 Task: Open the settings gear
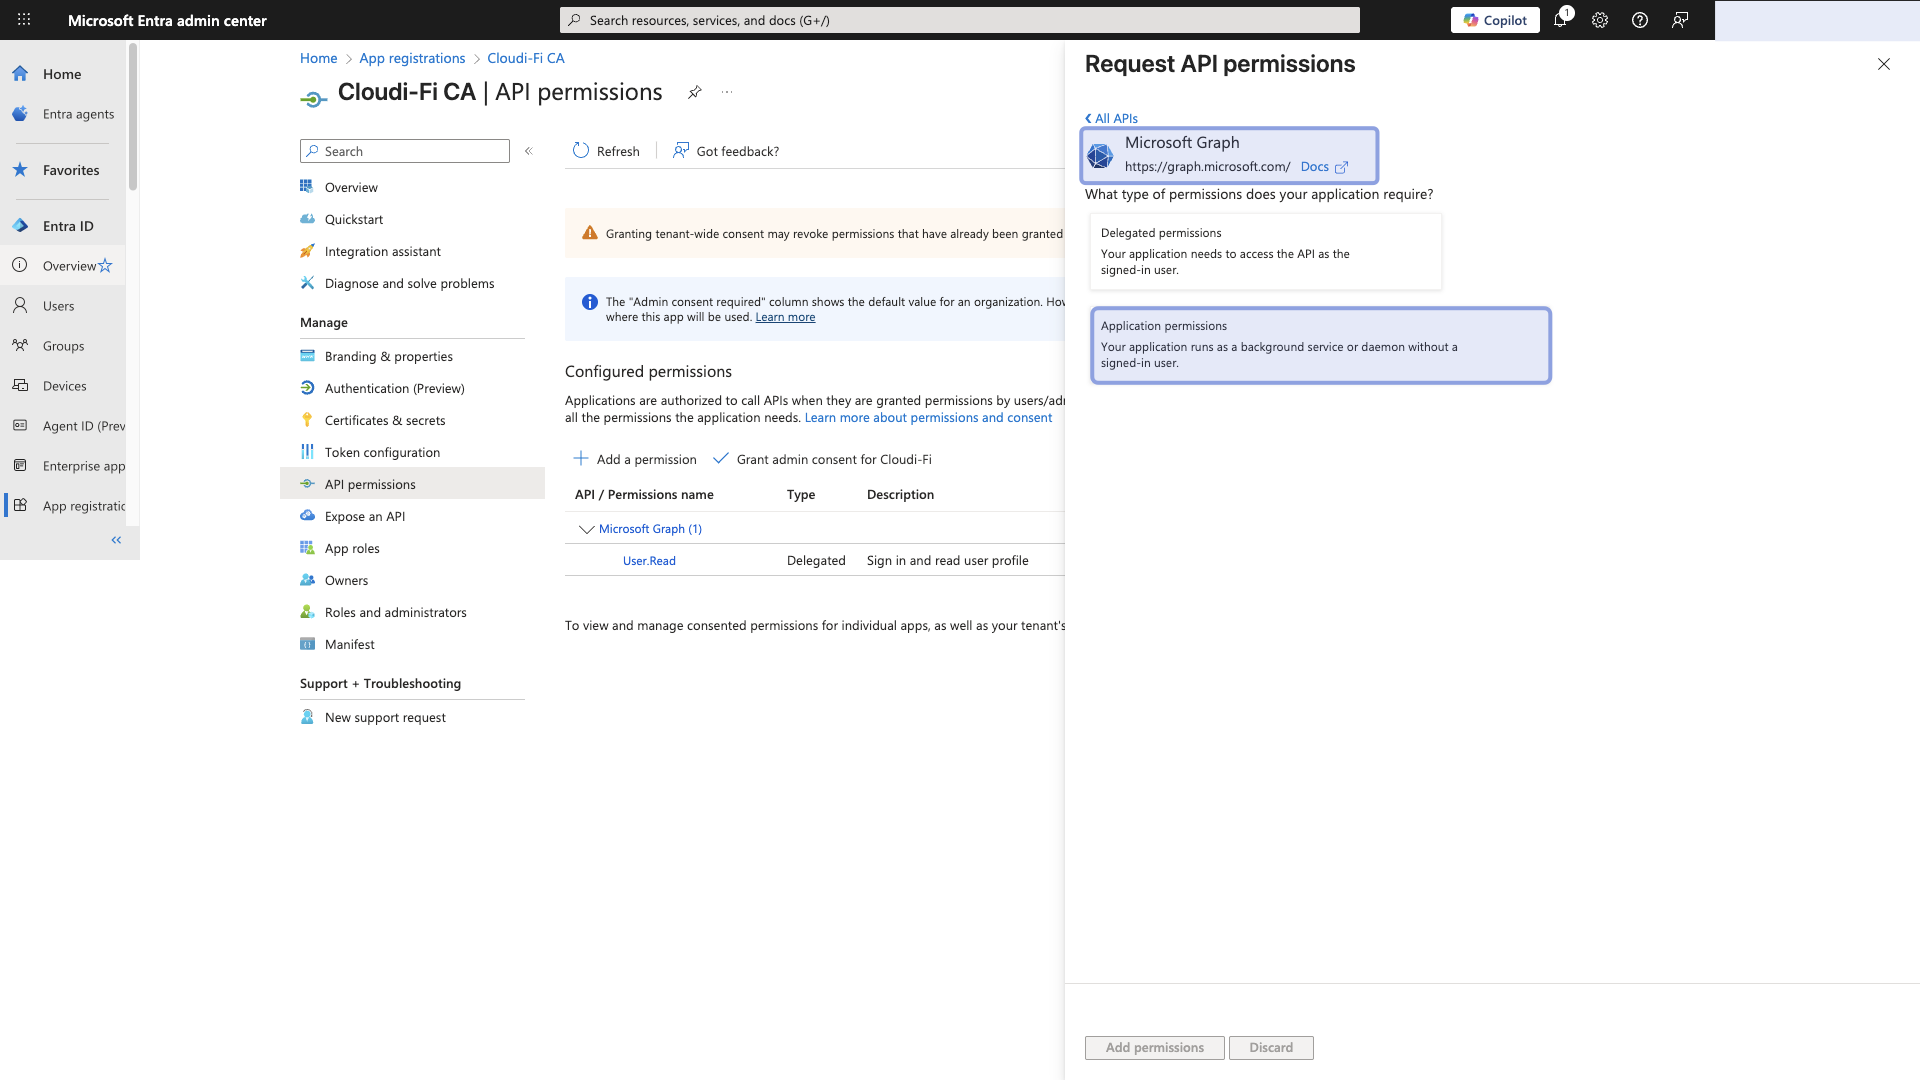pyautogui.click(x=1600, y=20)
